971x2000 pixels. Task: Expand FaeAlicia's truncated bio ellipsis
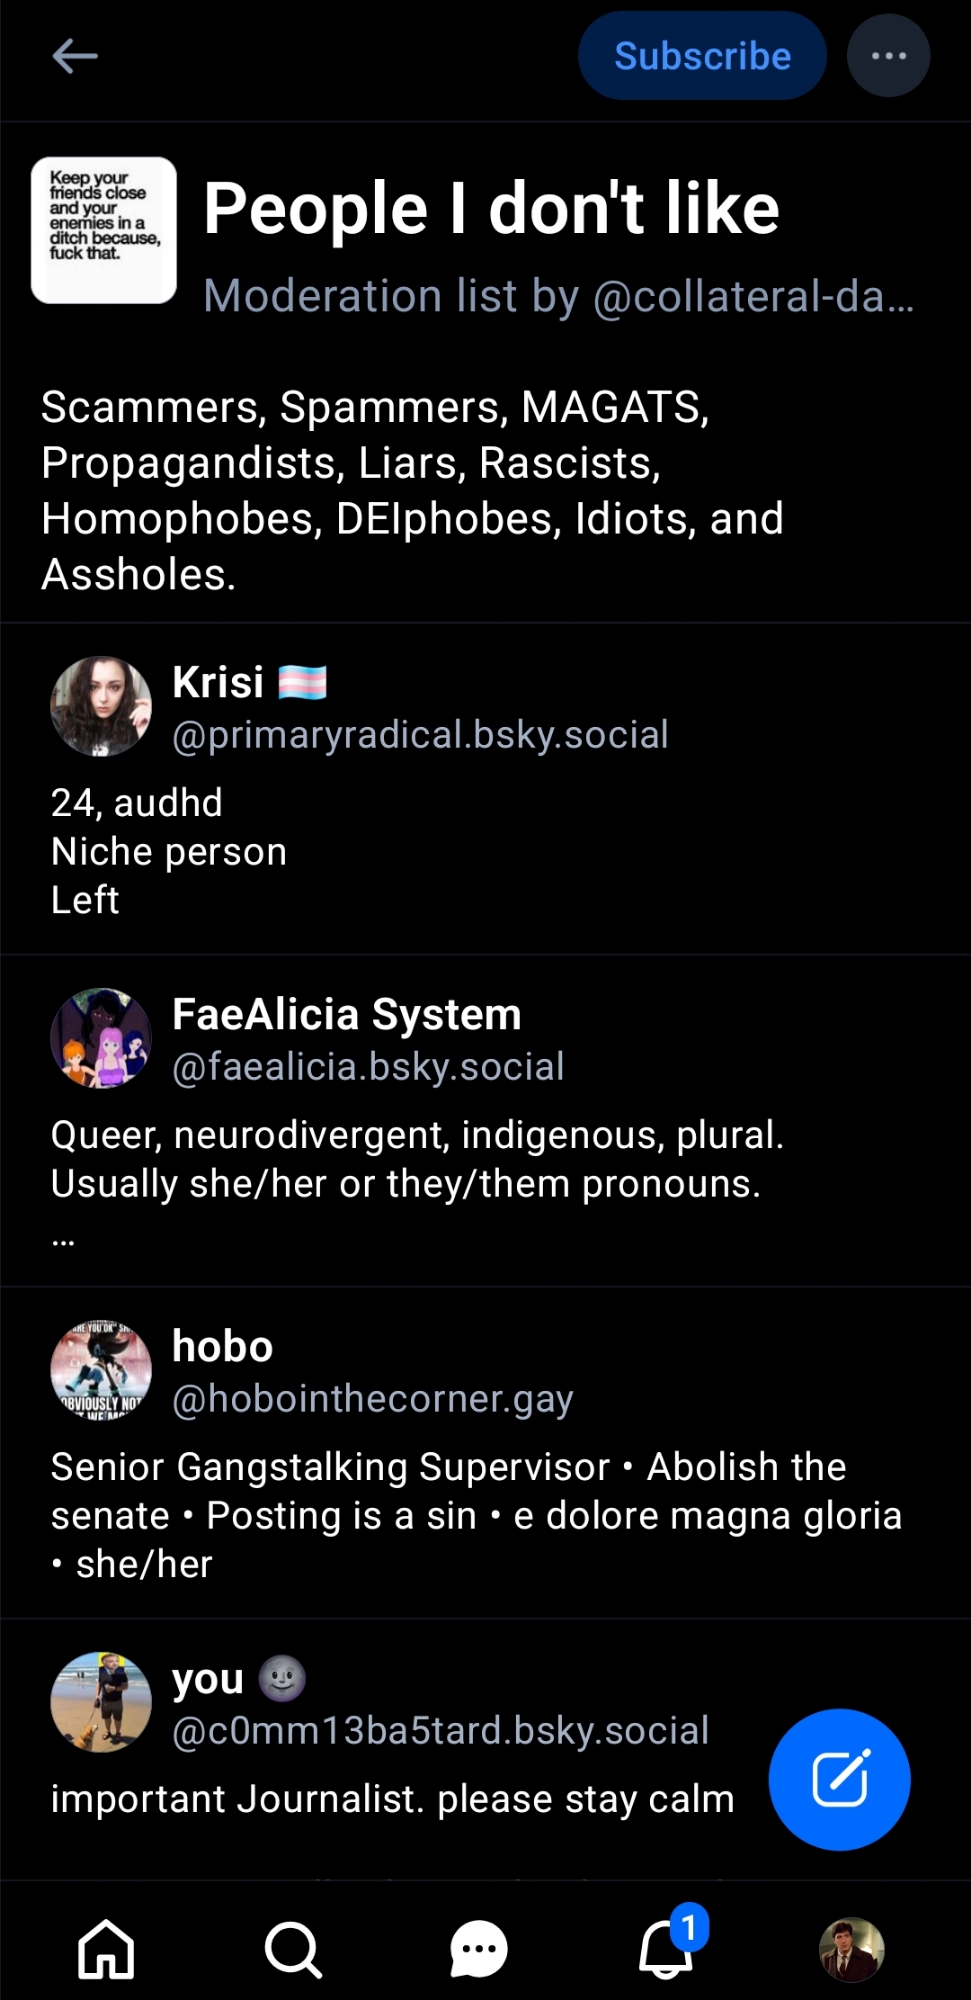coord(63,1240)
